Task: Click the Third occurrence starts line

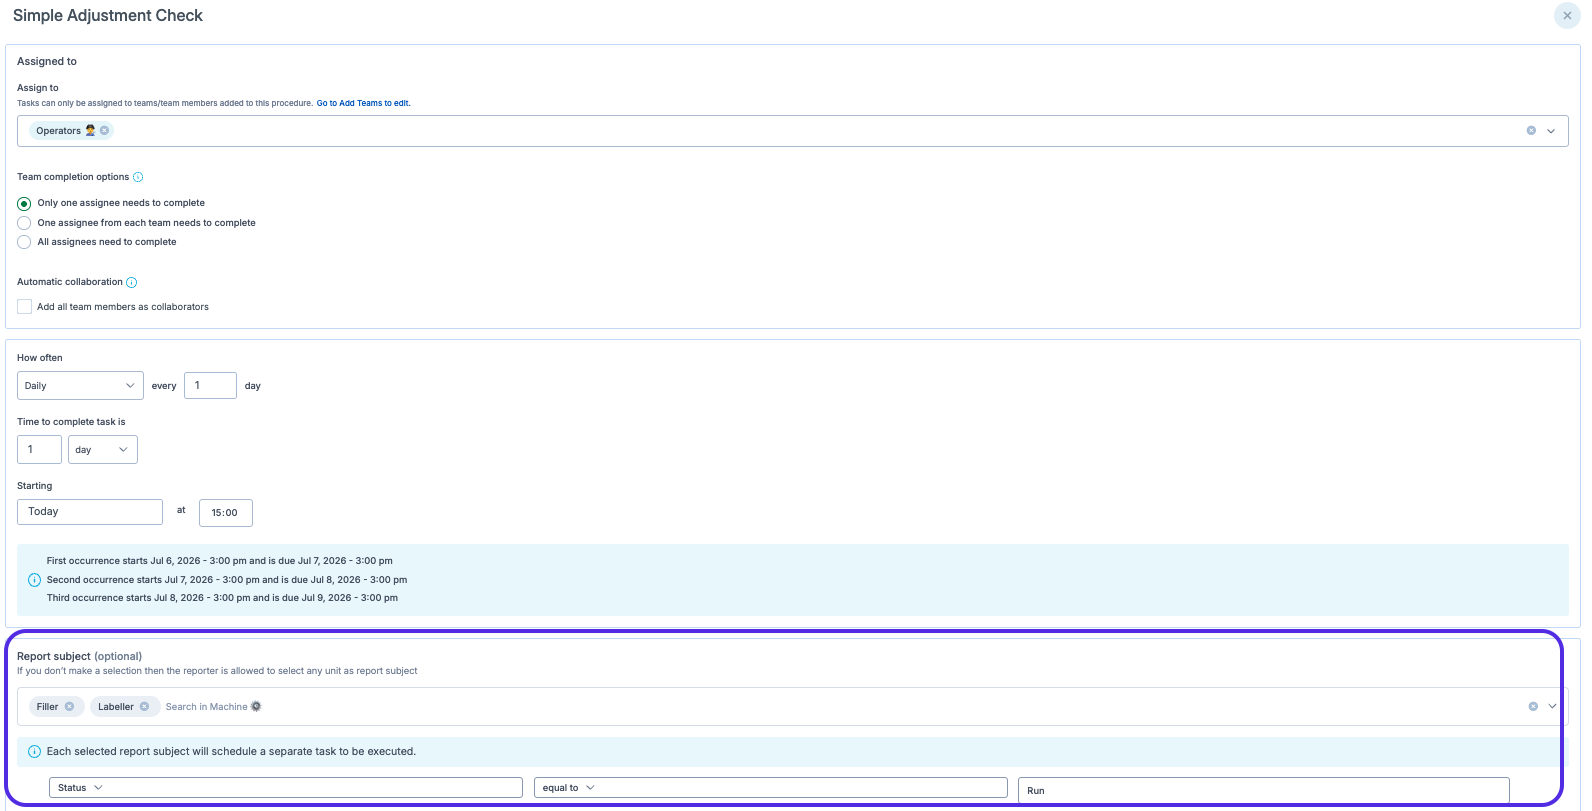Action: pos(222,598)
